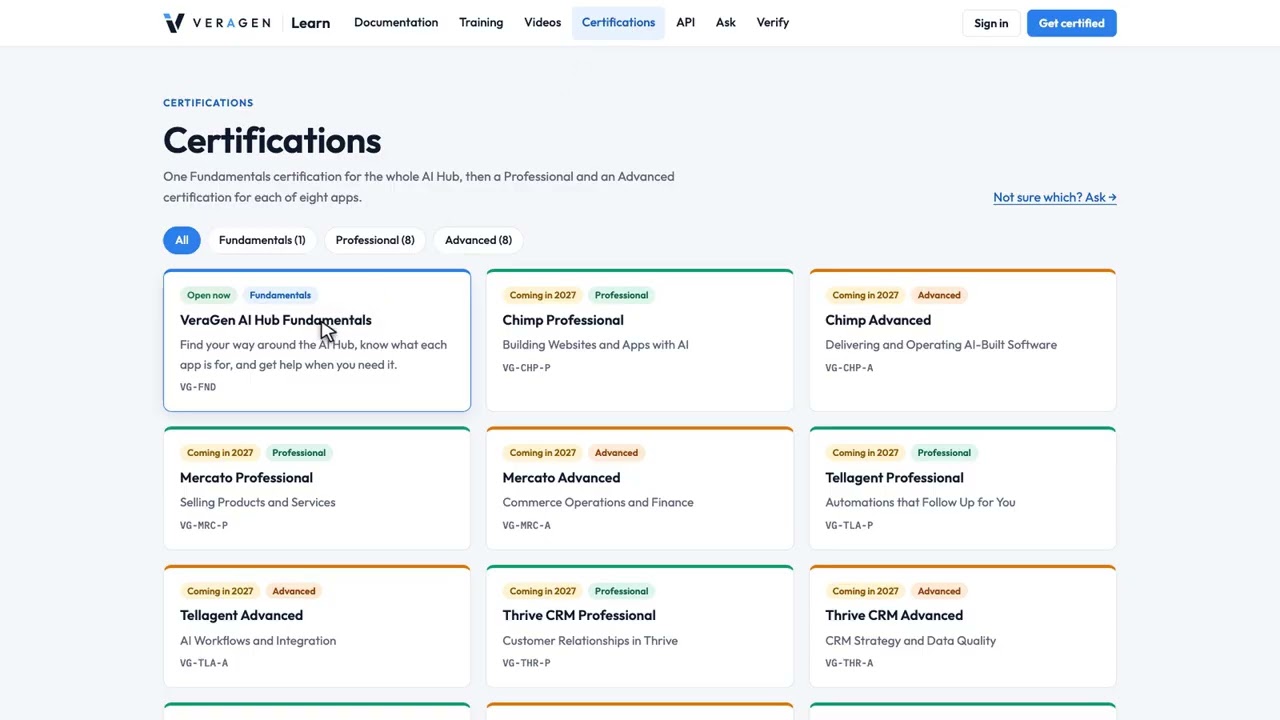Click the Get certified button
The height and width of the screenshot is (720, 1280).
click(x=1071, y=23)
